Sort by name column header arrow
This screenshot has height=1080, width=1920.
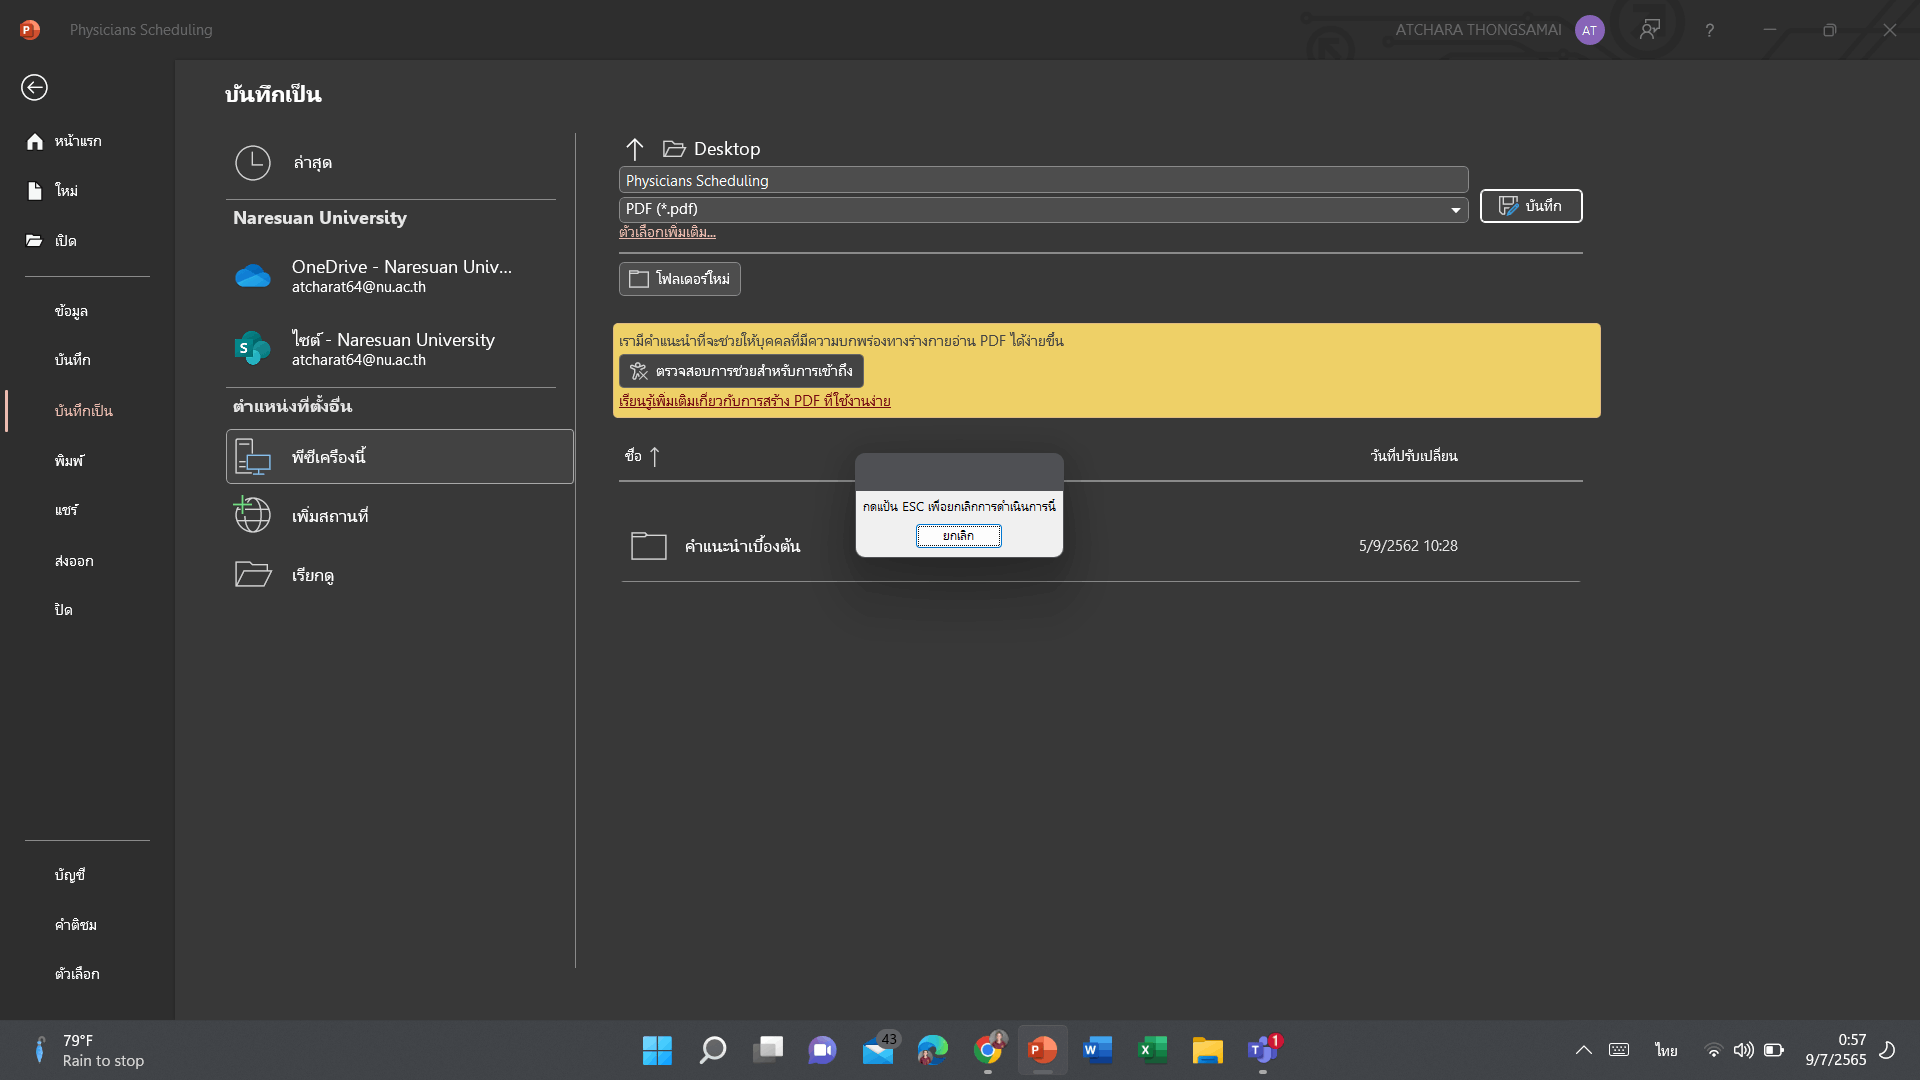pos(655,457)
